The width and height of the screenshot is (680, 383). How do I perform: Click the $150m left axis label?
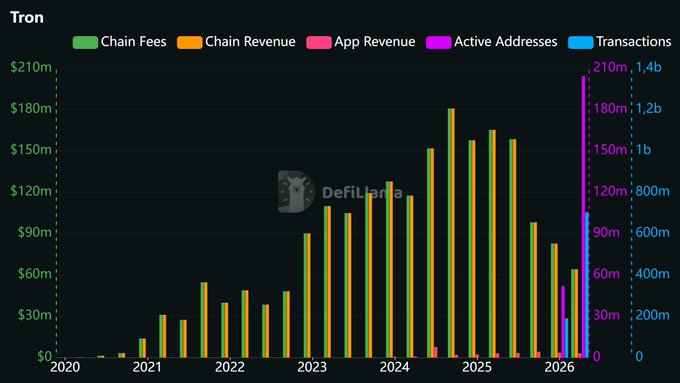(x=31, y=150)
